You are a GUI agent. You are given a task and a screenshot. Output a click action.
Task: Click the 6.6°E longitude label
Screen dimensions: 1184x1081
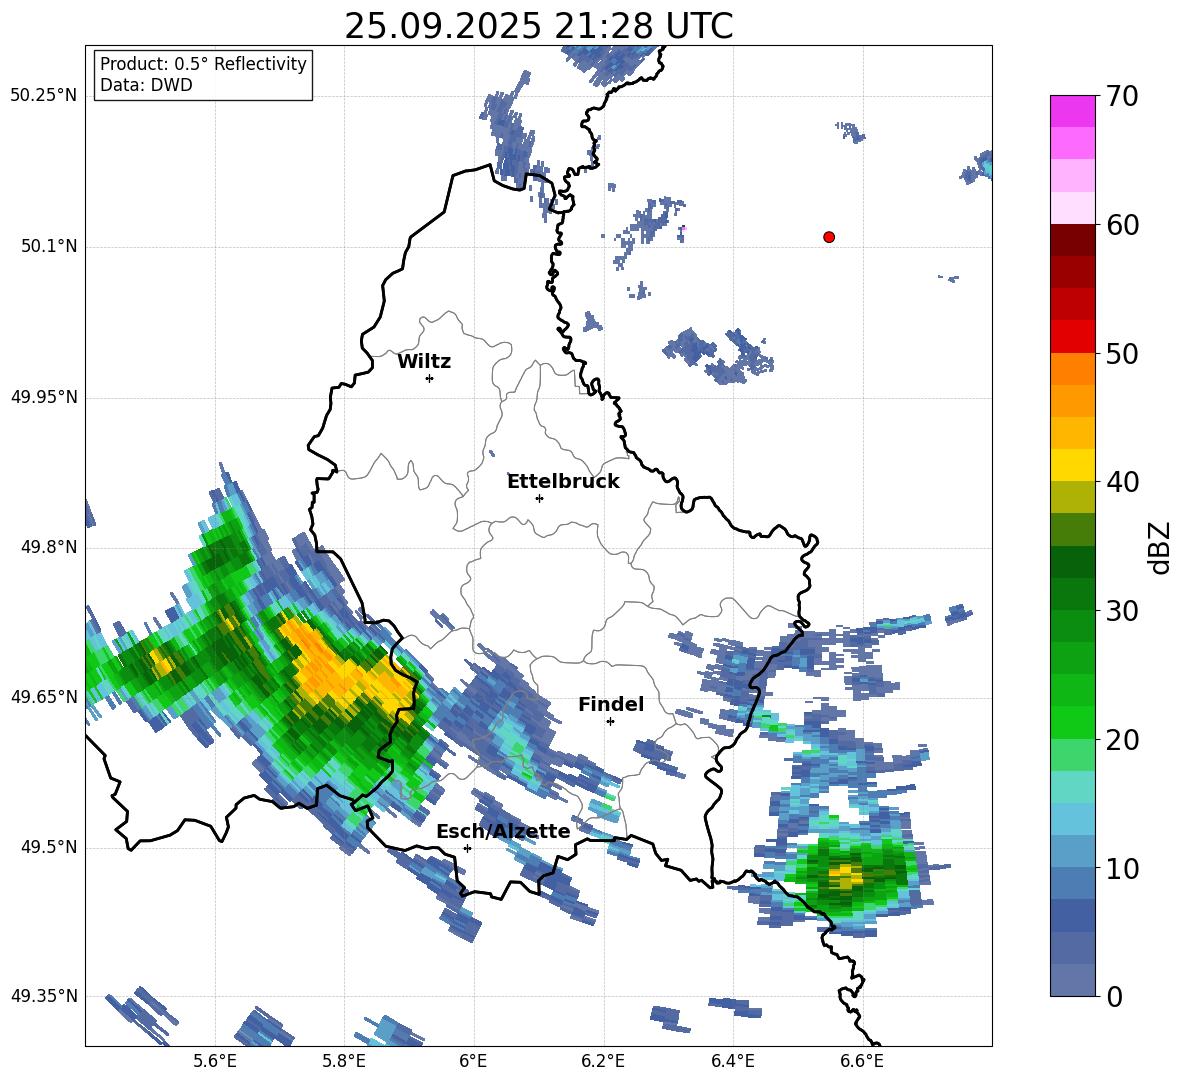[x=862, y=1061]
